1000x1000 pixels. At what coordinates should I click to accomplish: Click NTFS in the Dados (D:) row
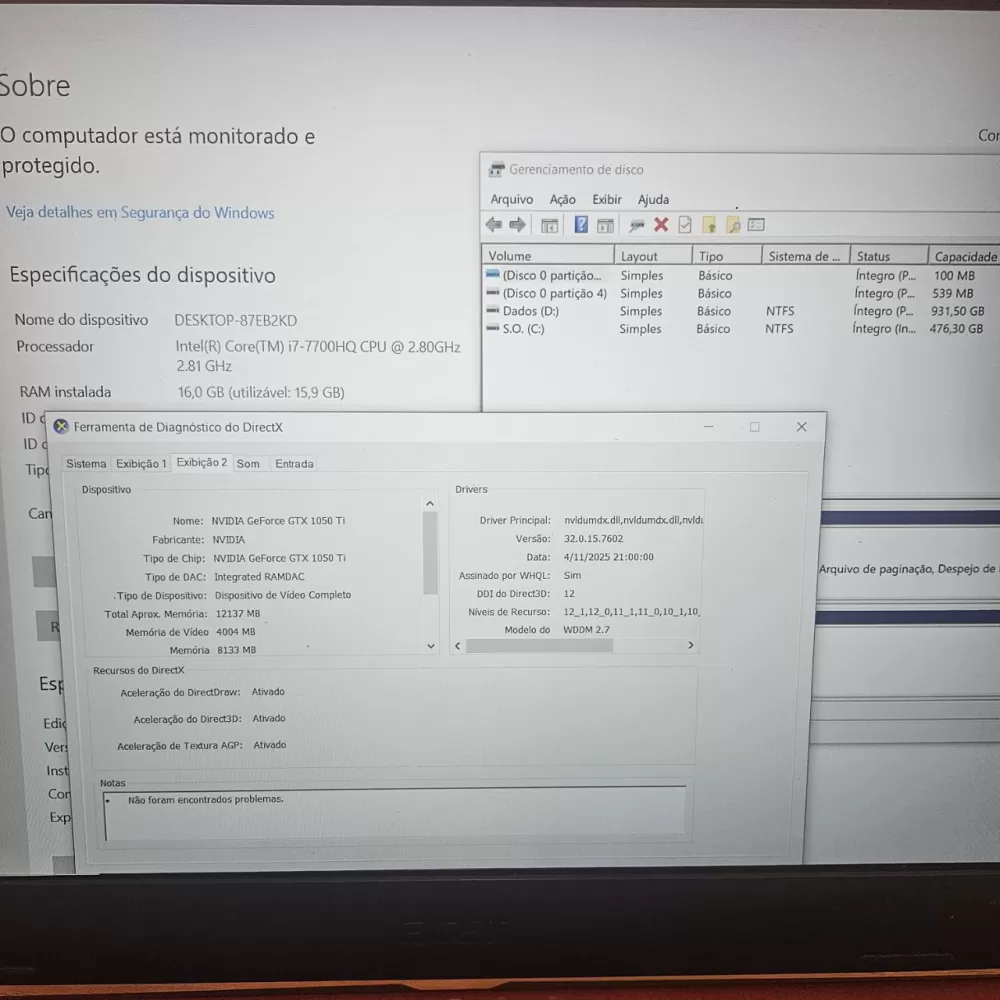click(780, 311)
